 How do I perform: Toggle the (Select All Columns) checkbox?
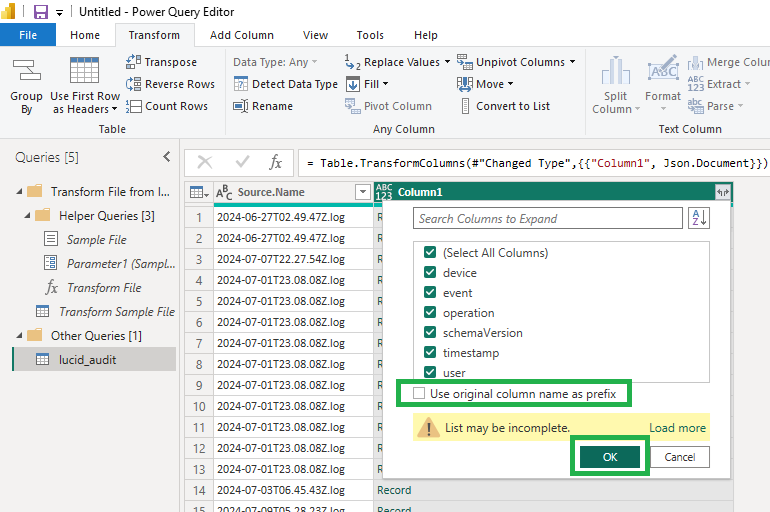point(430,252)
